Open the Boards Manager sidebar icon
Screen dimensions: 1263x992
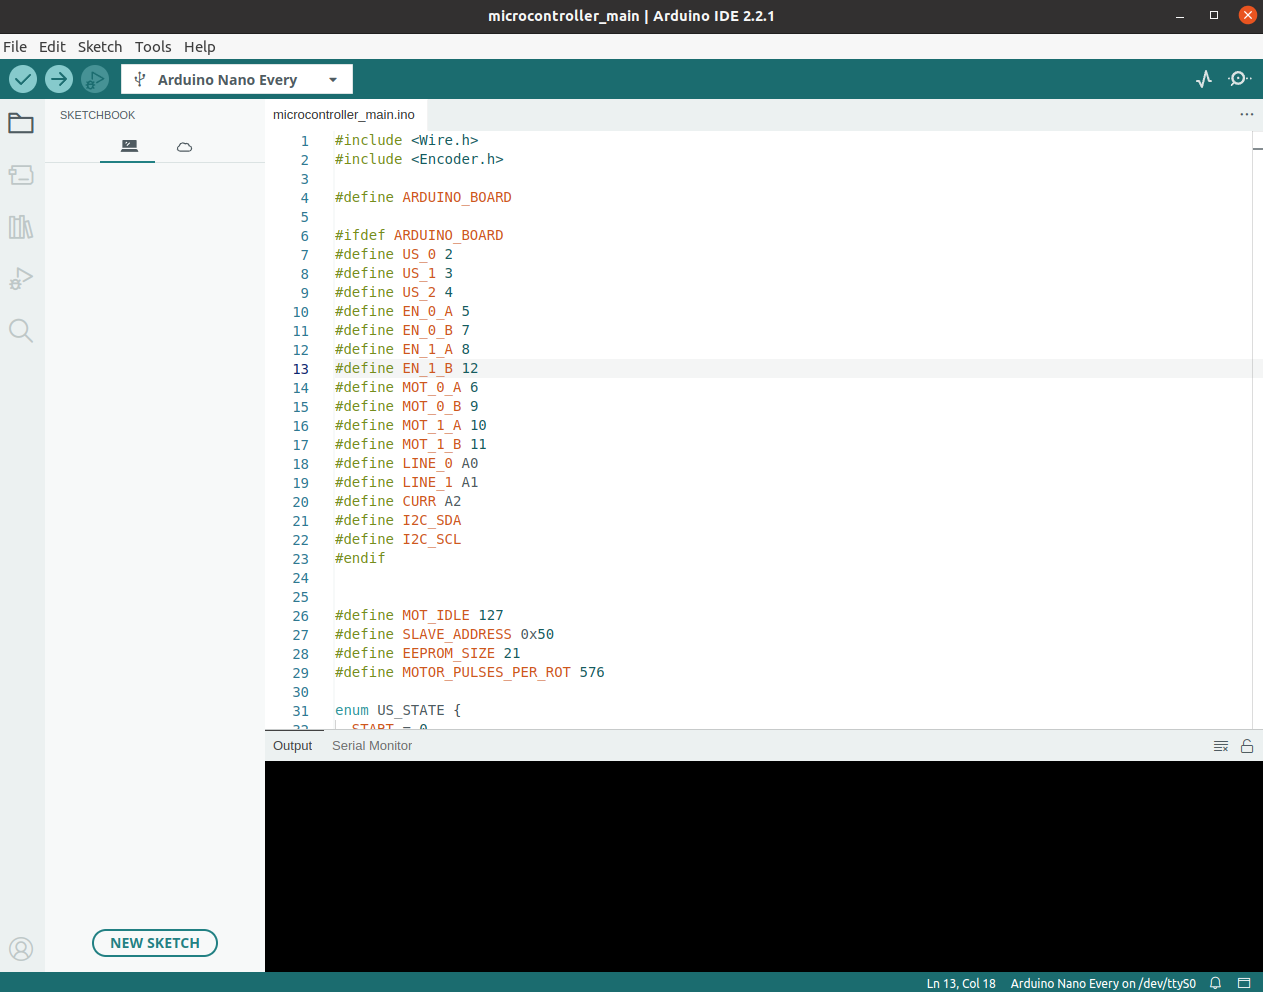pyautogui.click(x=21, y=175)
